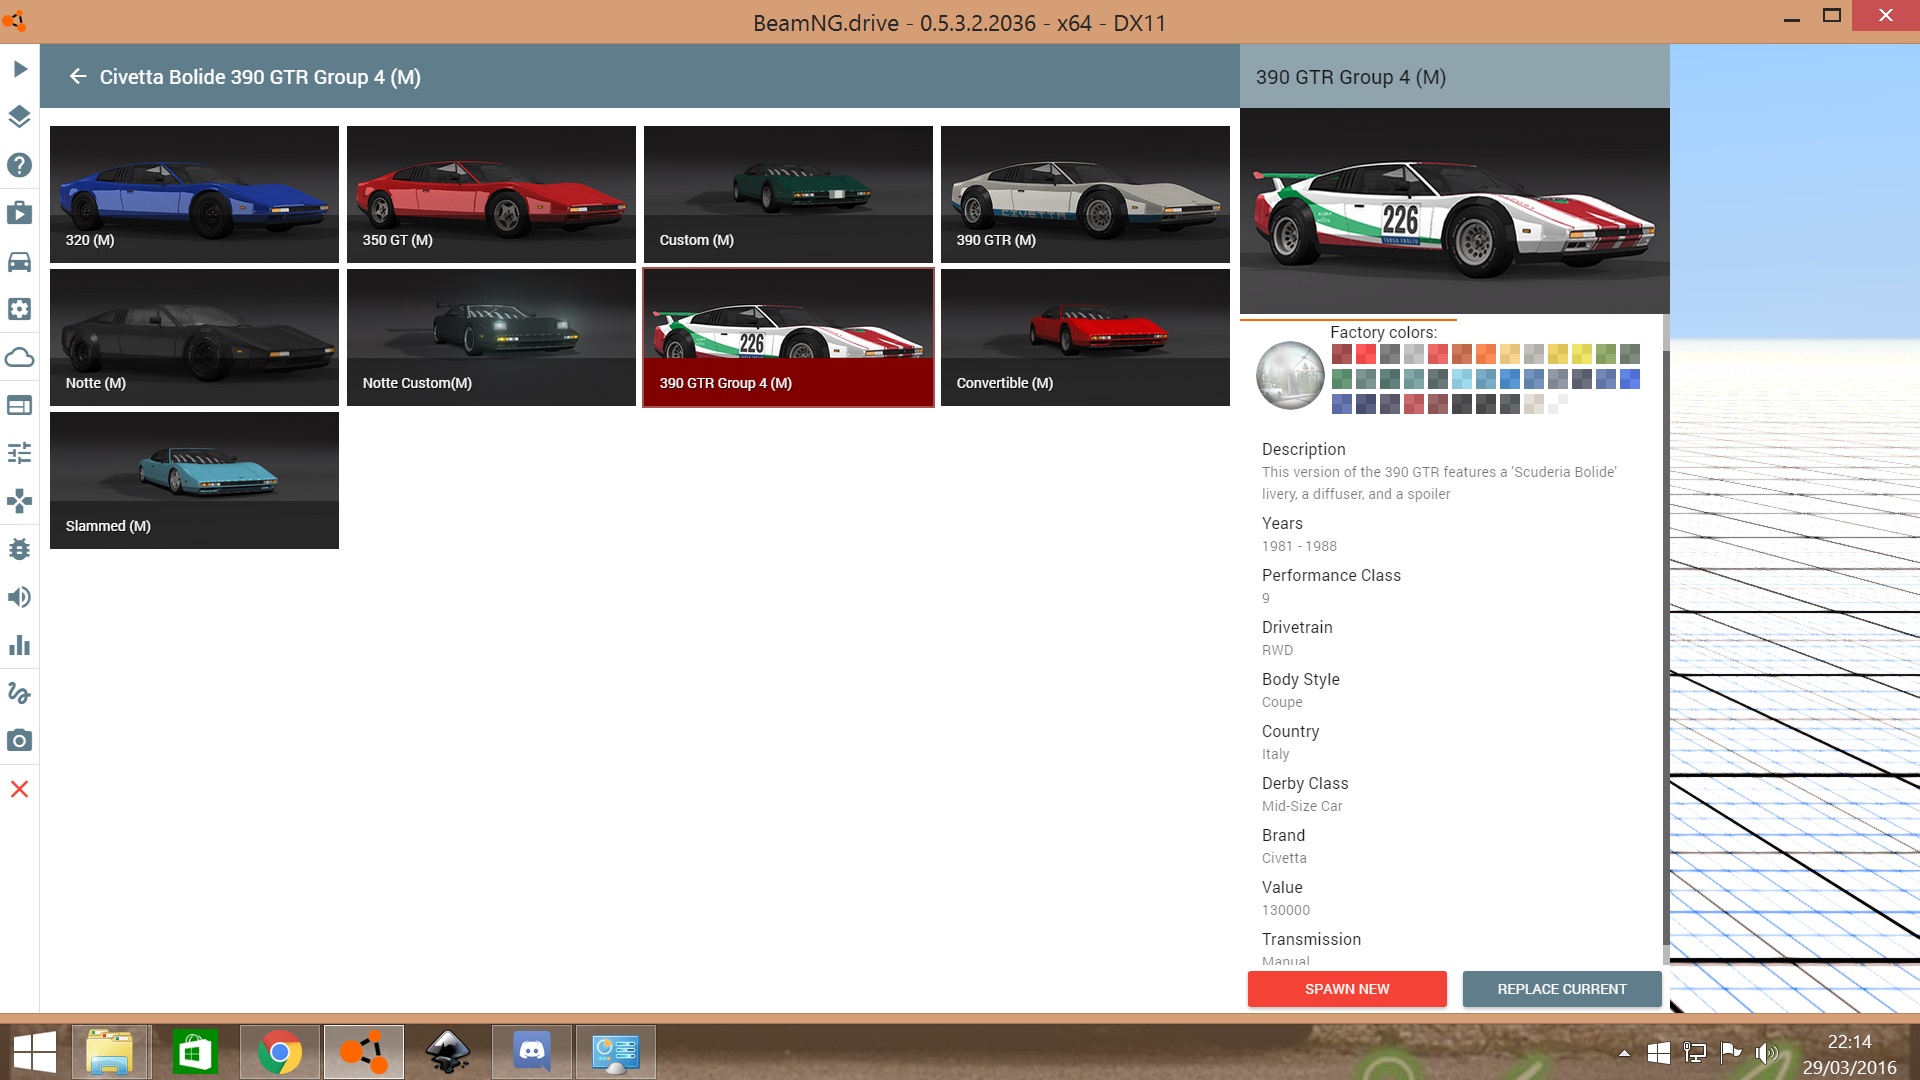Open the UI apps layout icon

point(19,405)
